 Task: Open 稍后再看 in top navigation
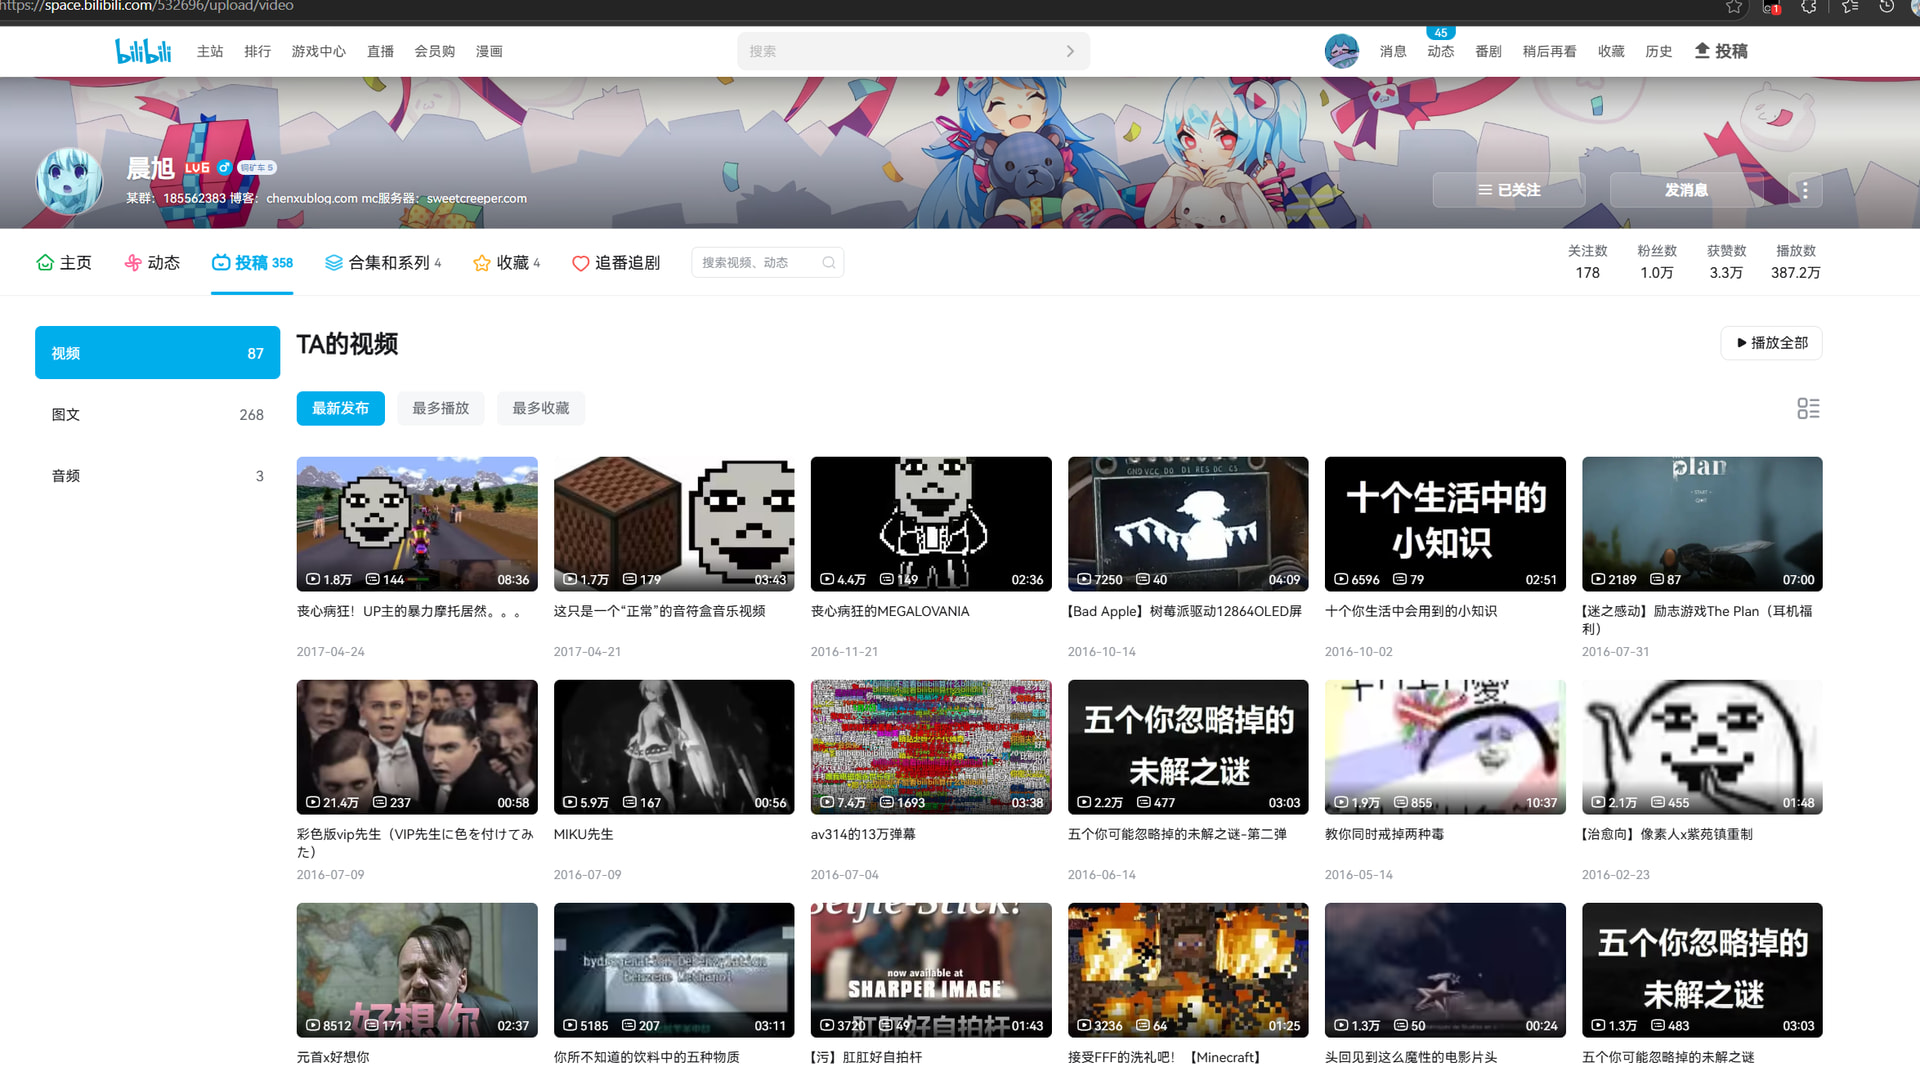(1549, 51)
